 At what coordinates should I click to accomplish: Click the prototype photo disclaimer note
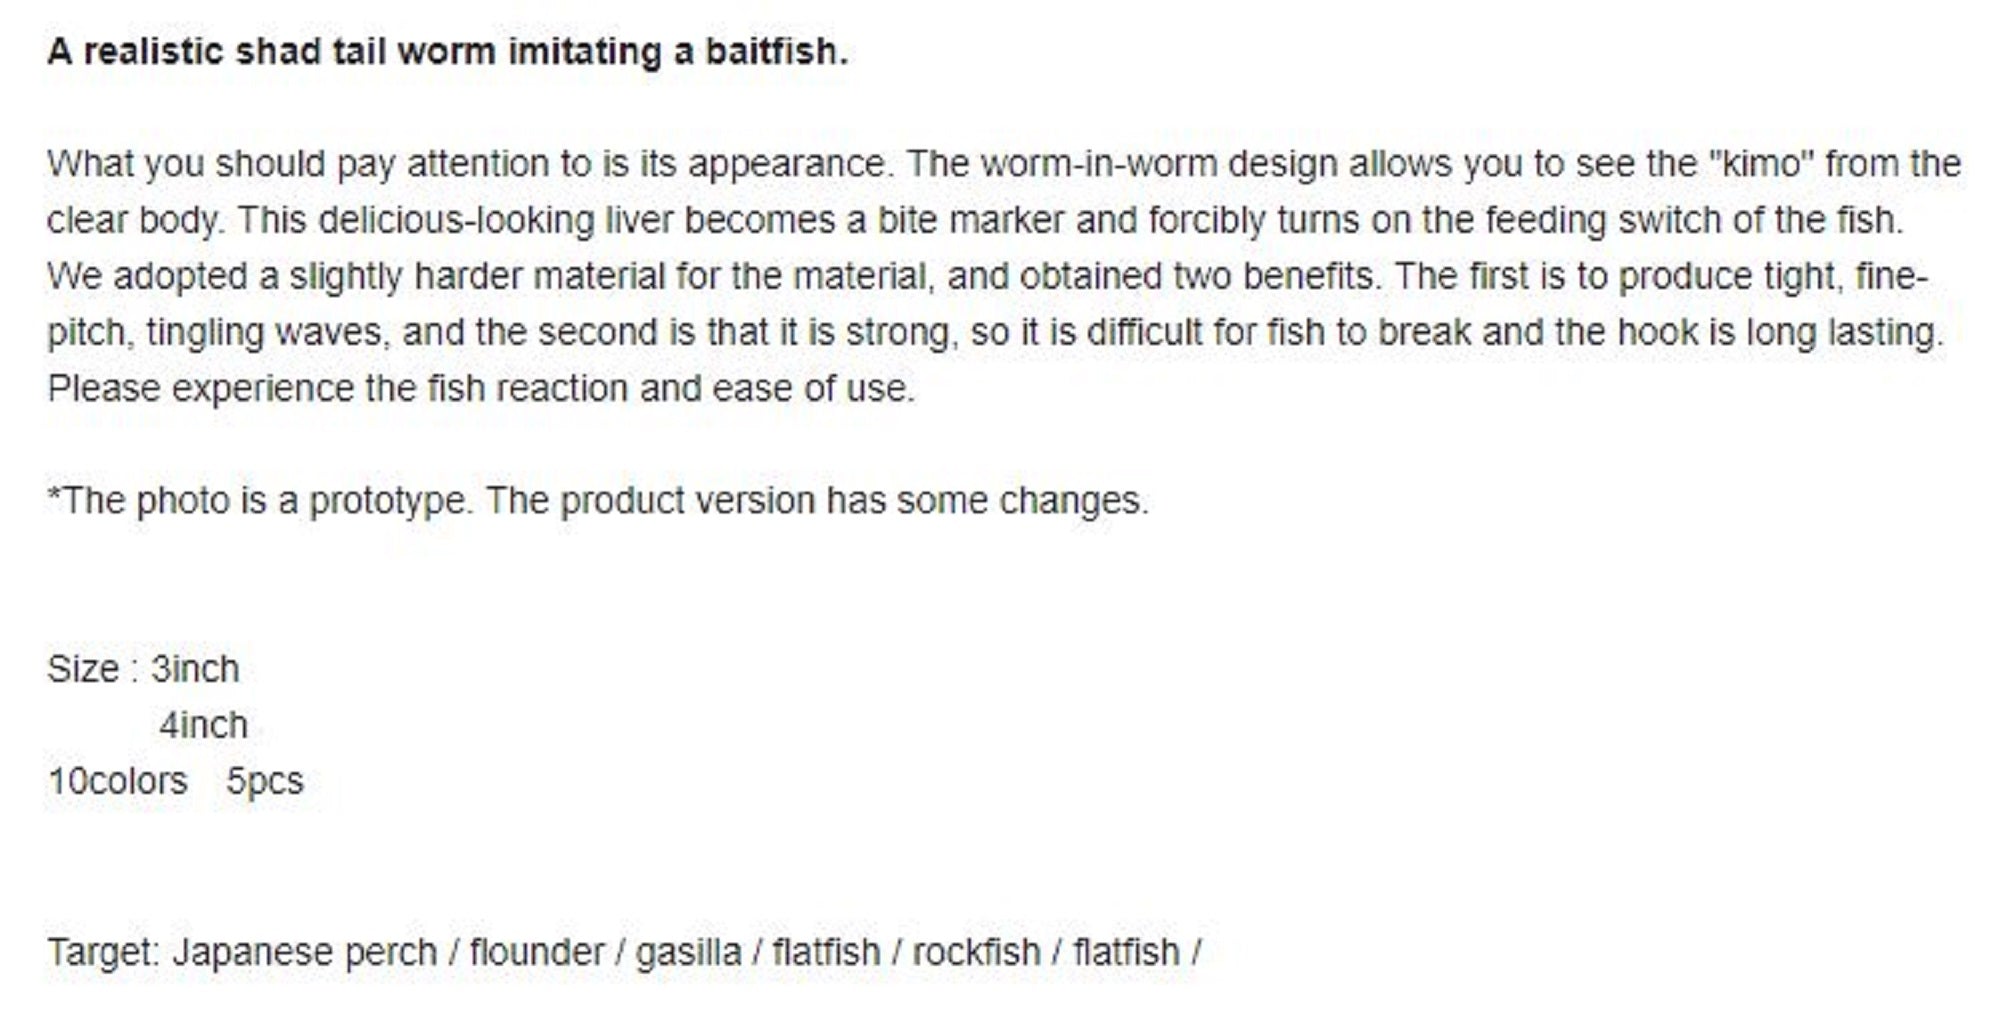click(x=598, y=500)
